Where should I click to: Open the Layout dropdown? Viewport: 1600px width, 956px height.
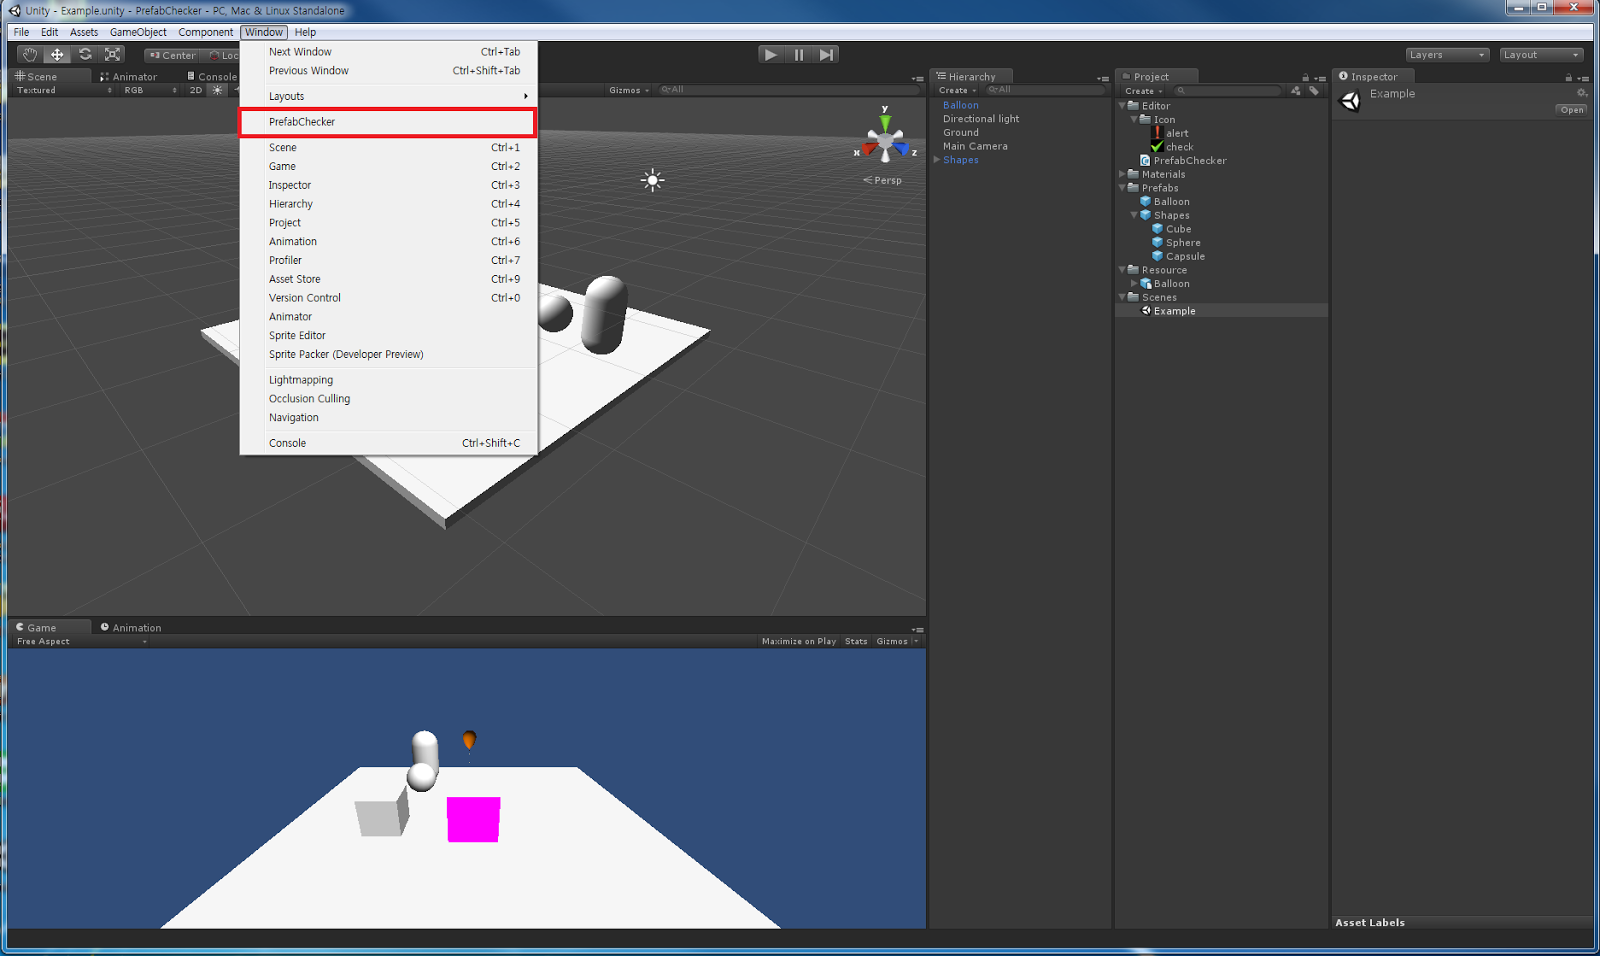point(1541,55)
